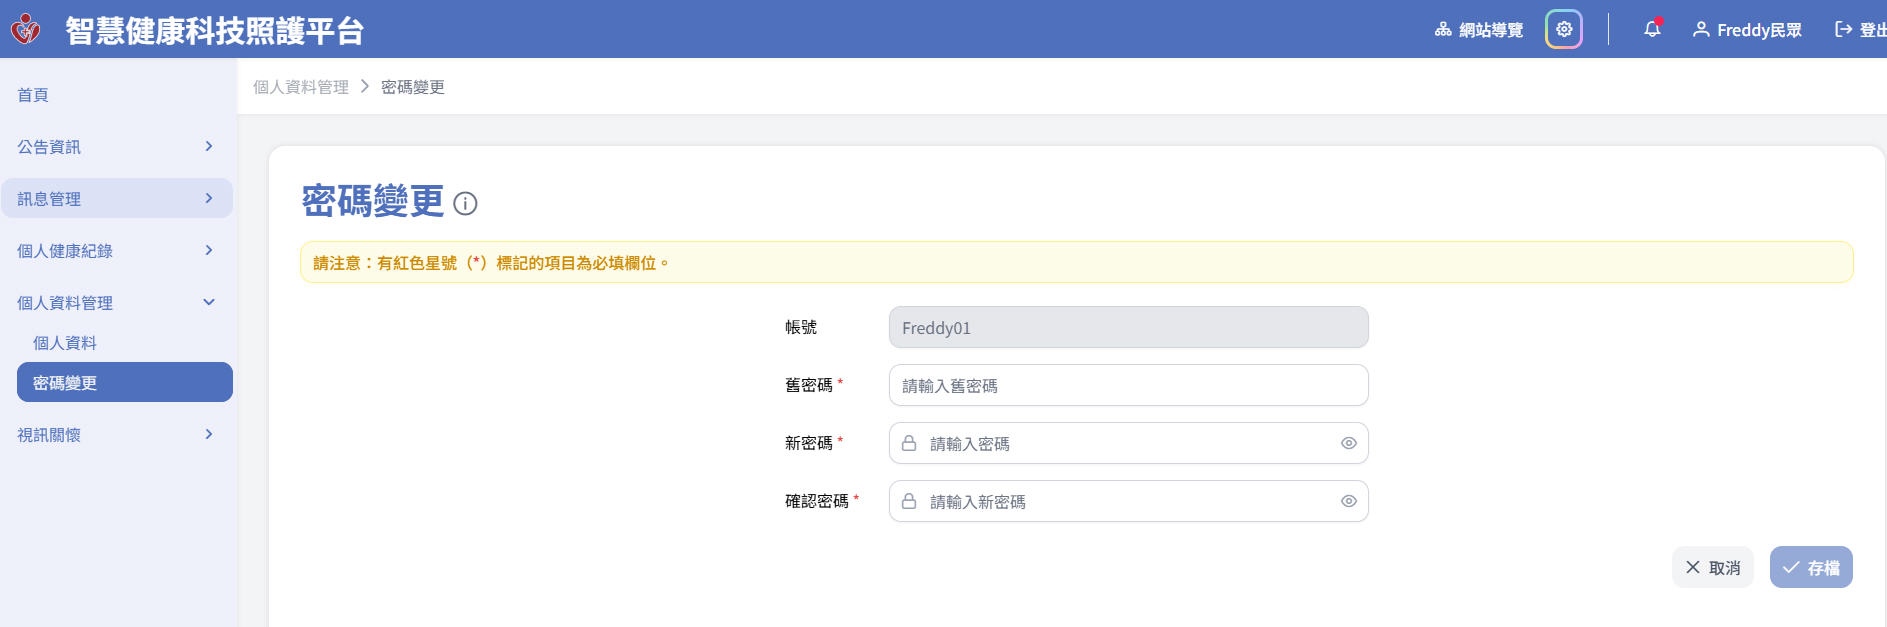Viewport: 1887px width, 627px height.
Task: Click the sitemap icon for 網站導覽
Action: 1443,30
